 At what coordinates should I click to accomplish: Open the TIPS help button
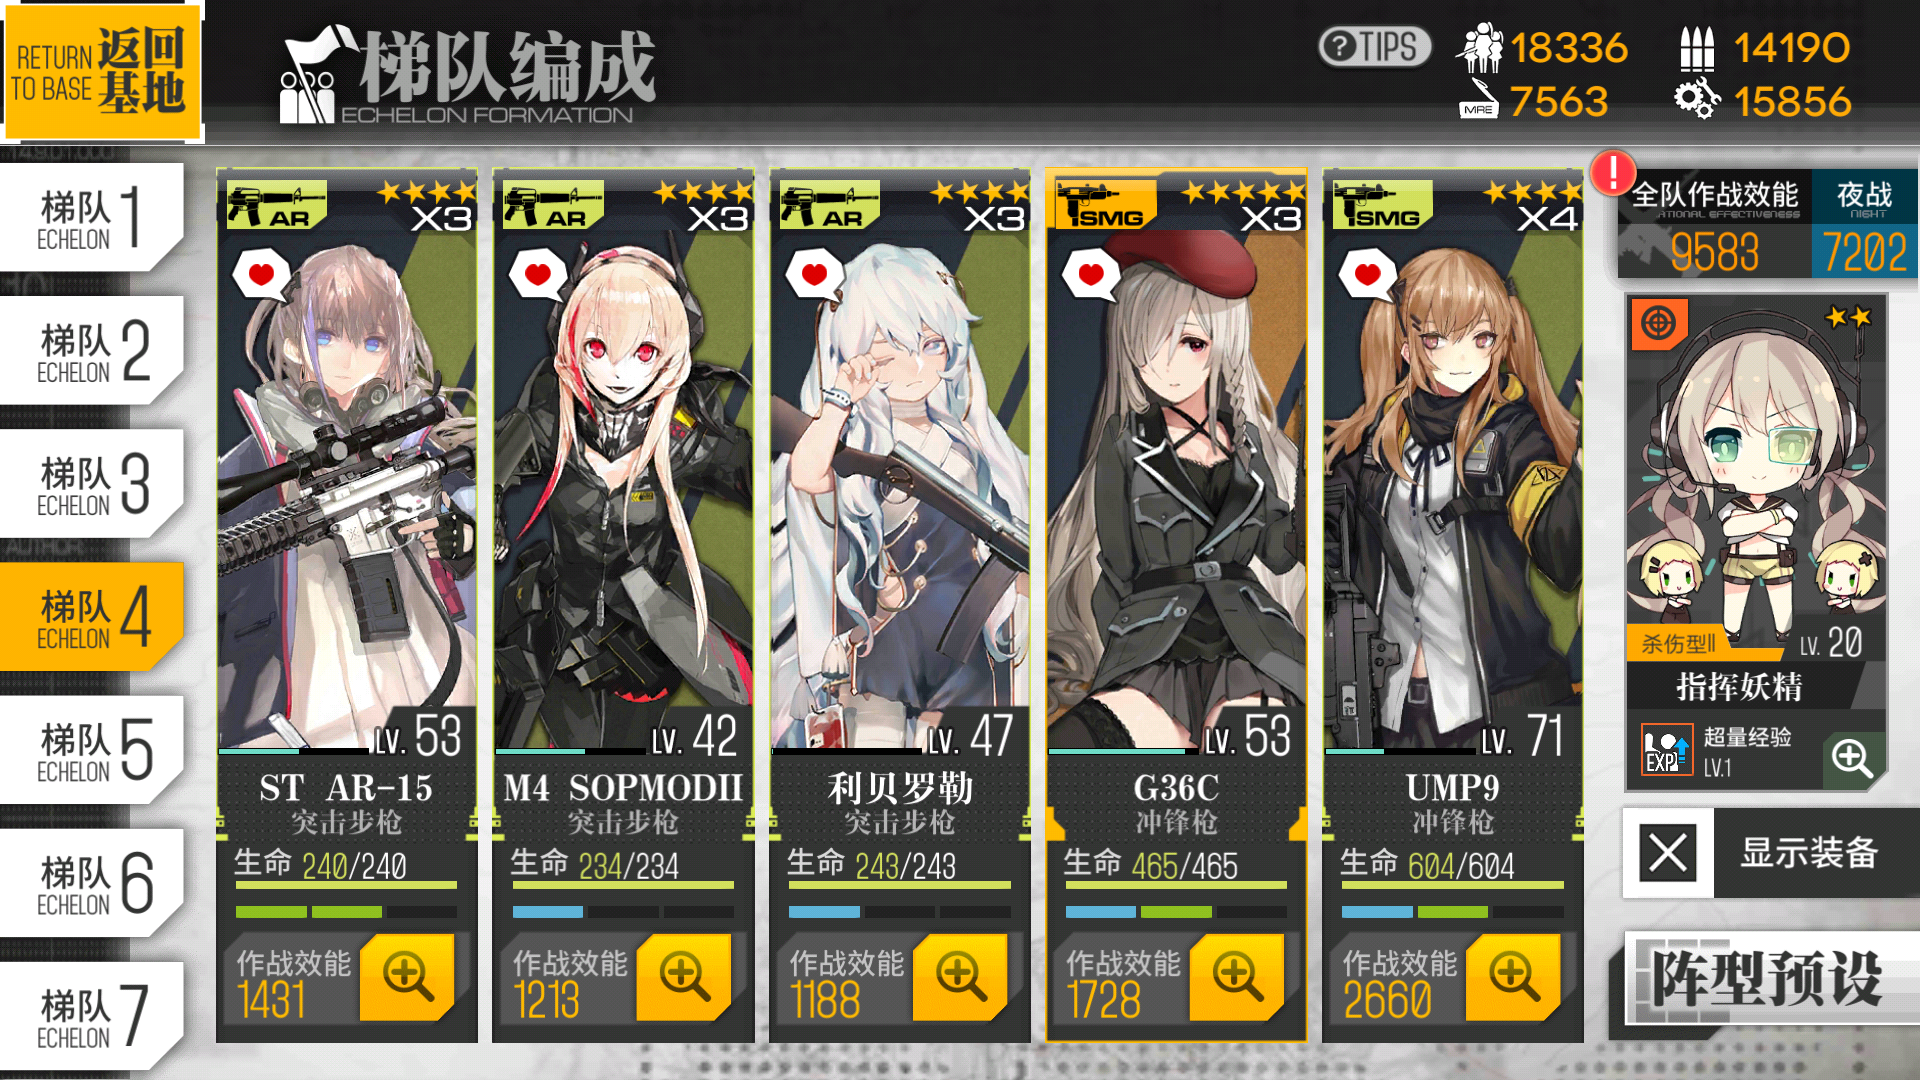click(x=1375, y=47)
